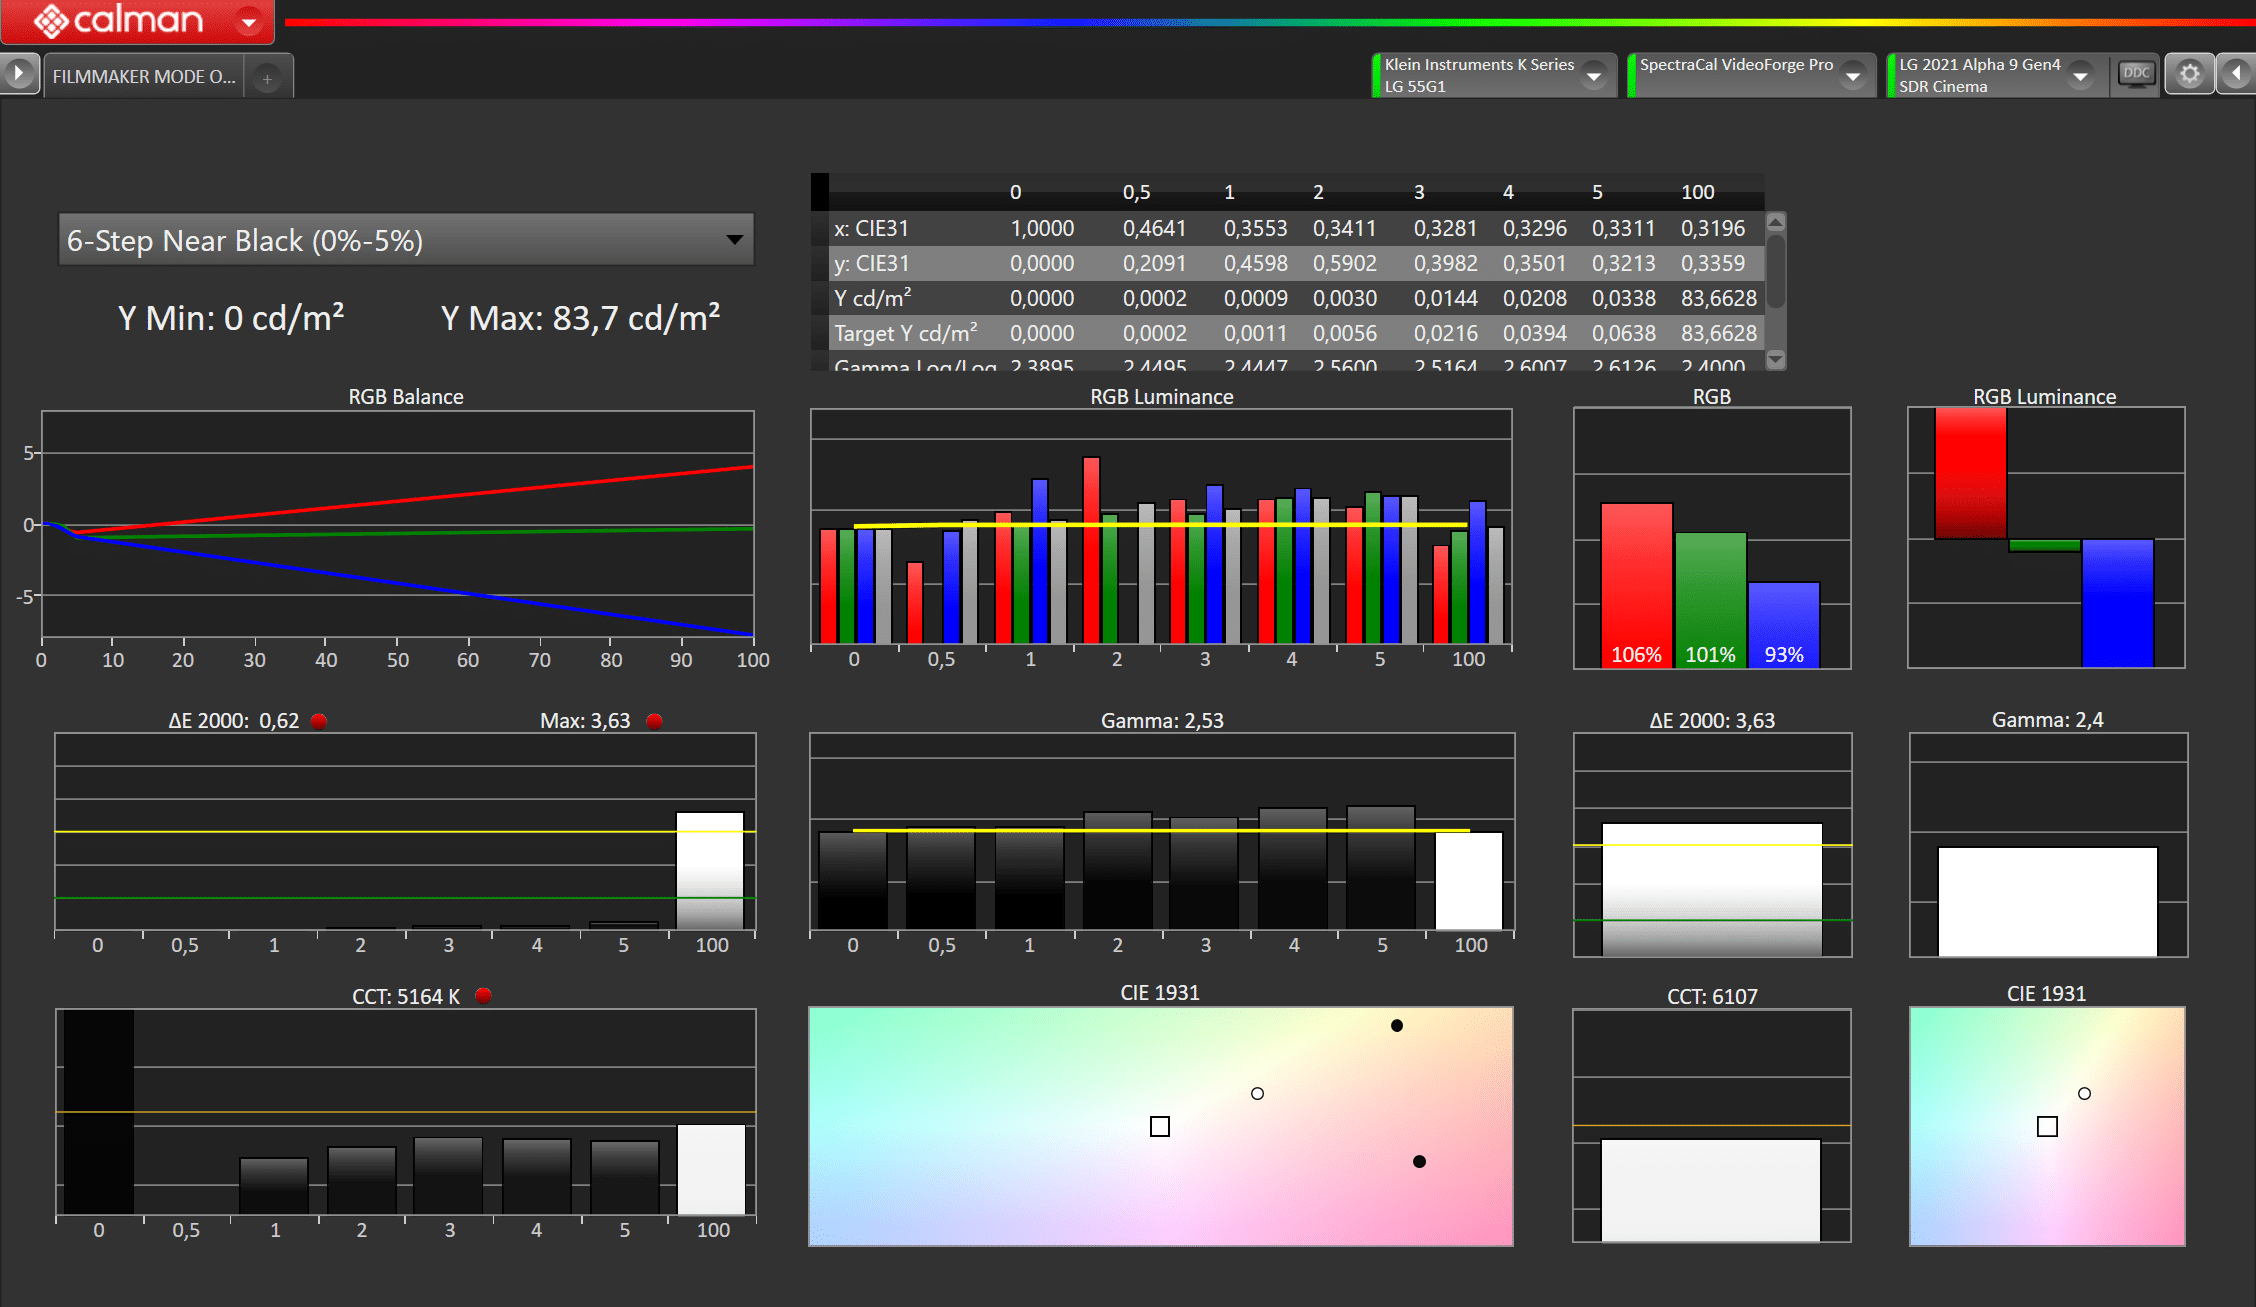Screen dimensions: 2256x1307
Task: Add a new workflow tab with plus icon
Action: coord(267,78)
